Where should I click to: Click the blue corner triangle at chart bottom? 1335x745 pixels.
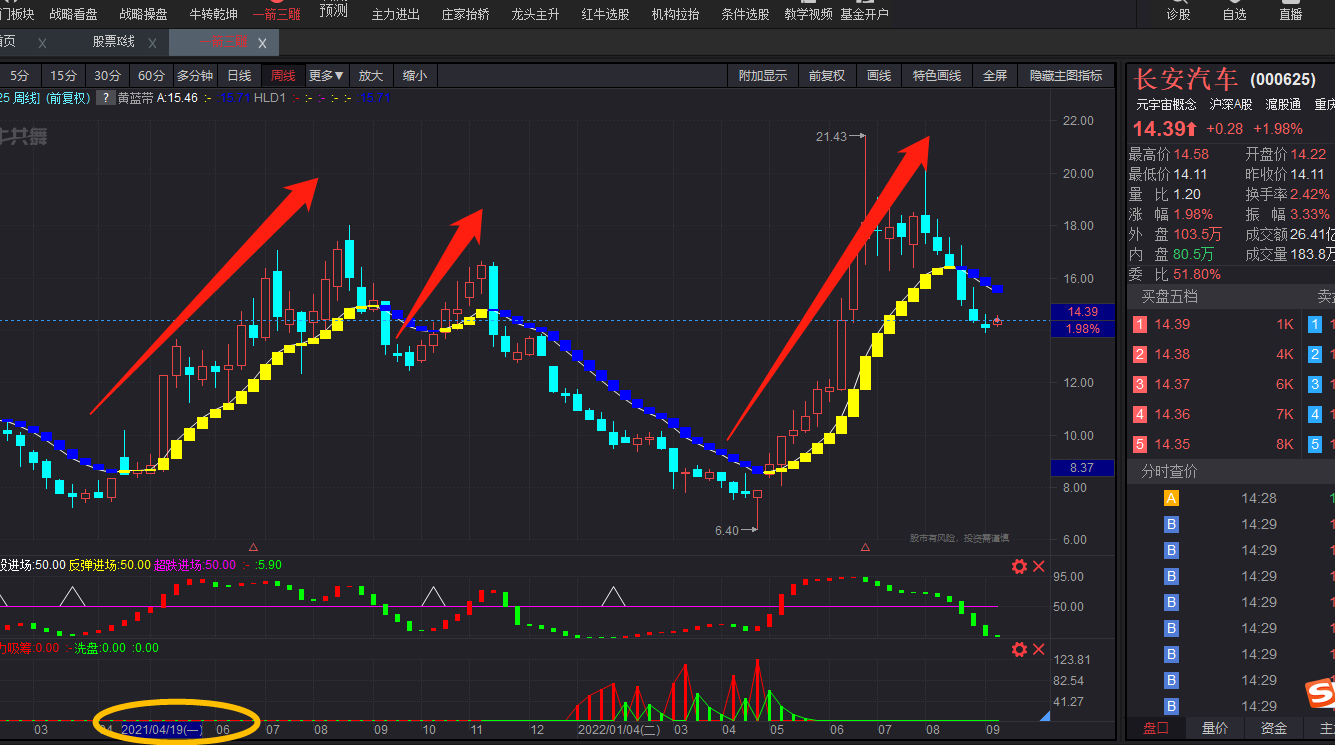(x=1045, y=715)
